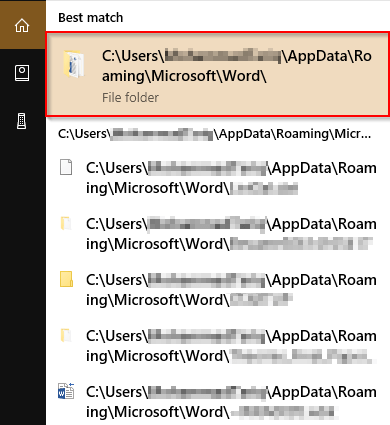Screen dimensions: 390x425
Task: Click the 'Best match' heading
Action: 90,18
